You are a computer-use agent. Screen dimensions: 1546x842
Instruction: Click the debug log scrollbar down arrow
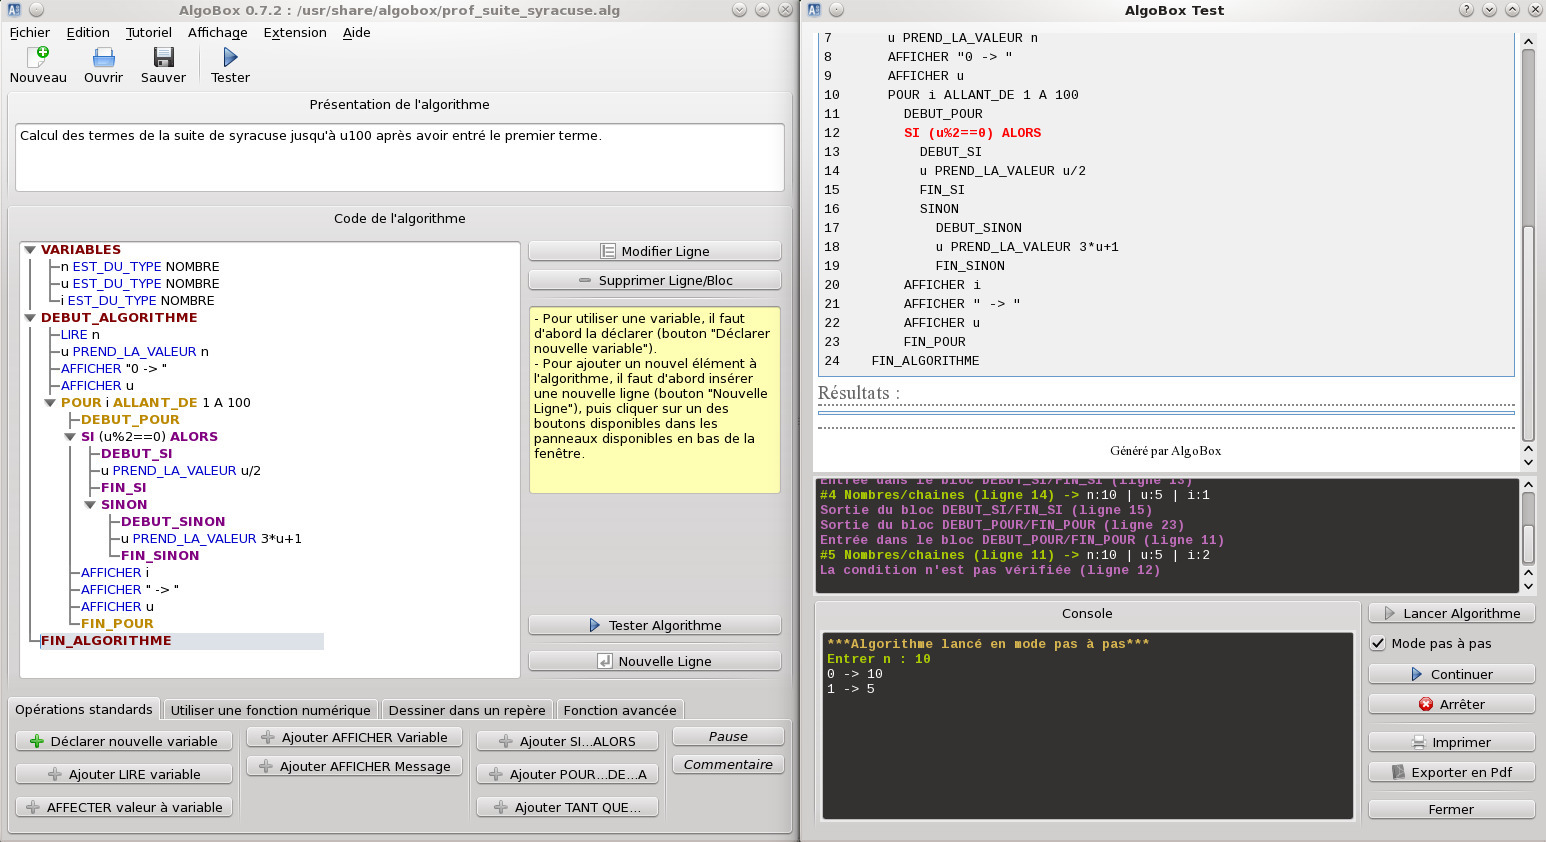point(1528,586)
